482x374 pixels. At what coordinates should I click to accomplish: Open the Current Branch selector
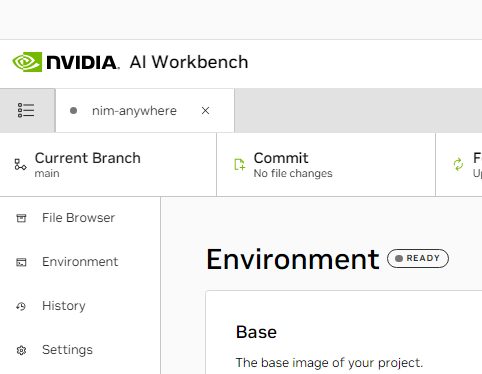pos(108,165)
